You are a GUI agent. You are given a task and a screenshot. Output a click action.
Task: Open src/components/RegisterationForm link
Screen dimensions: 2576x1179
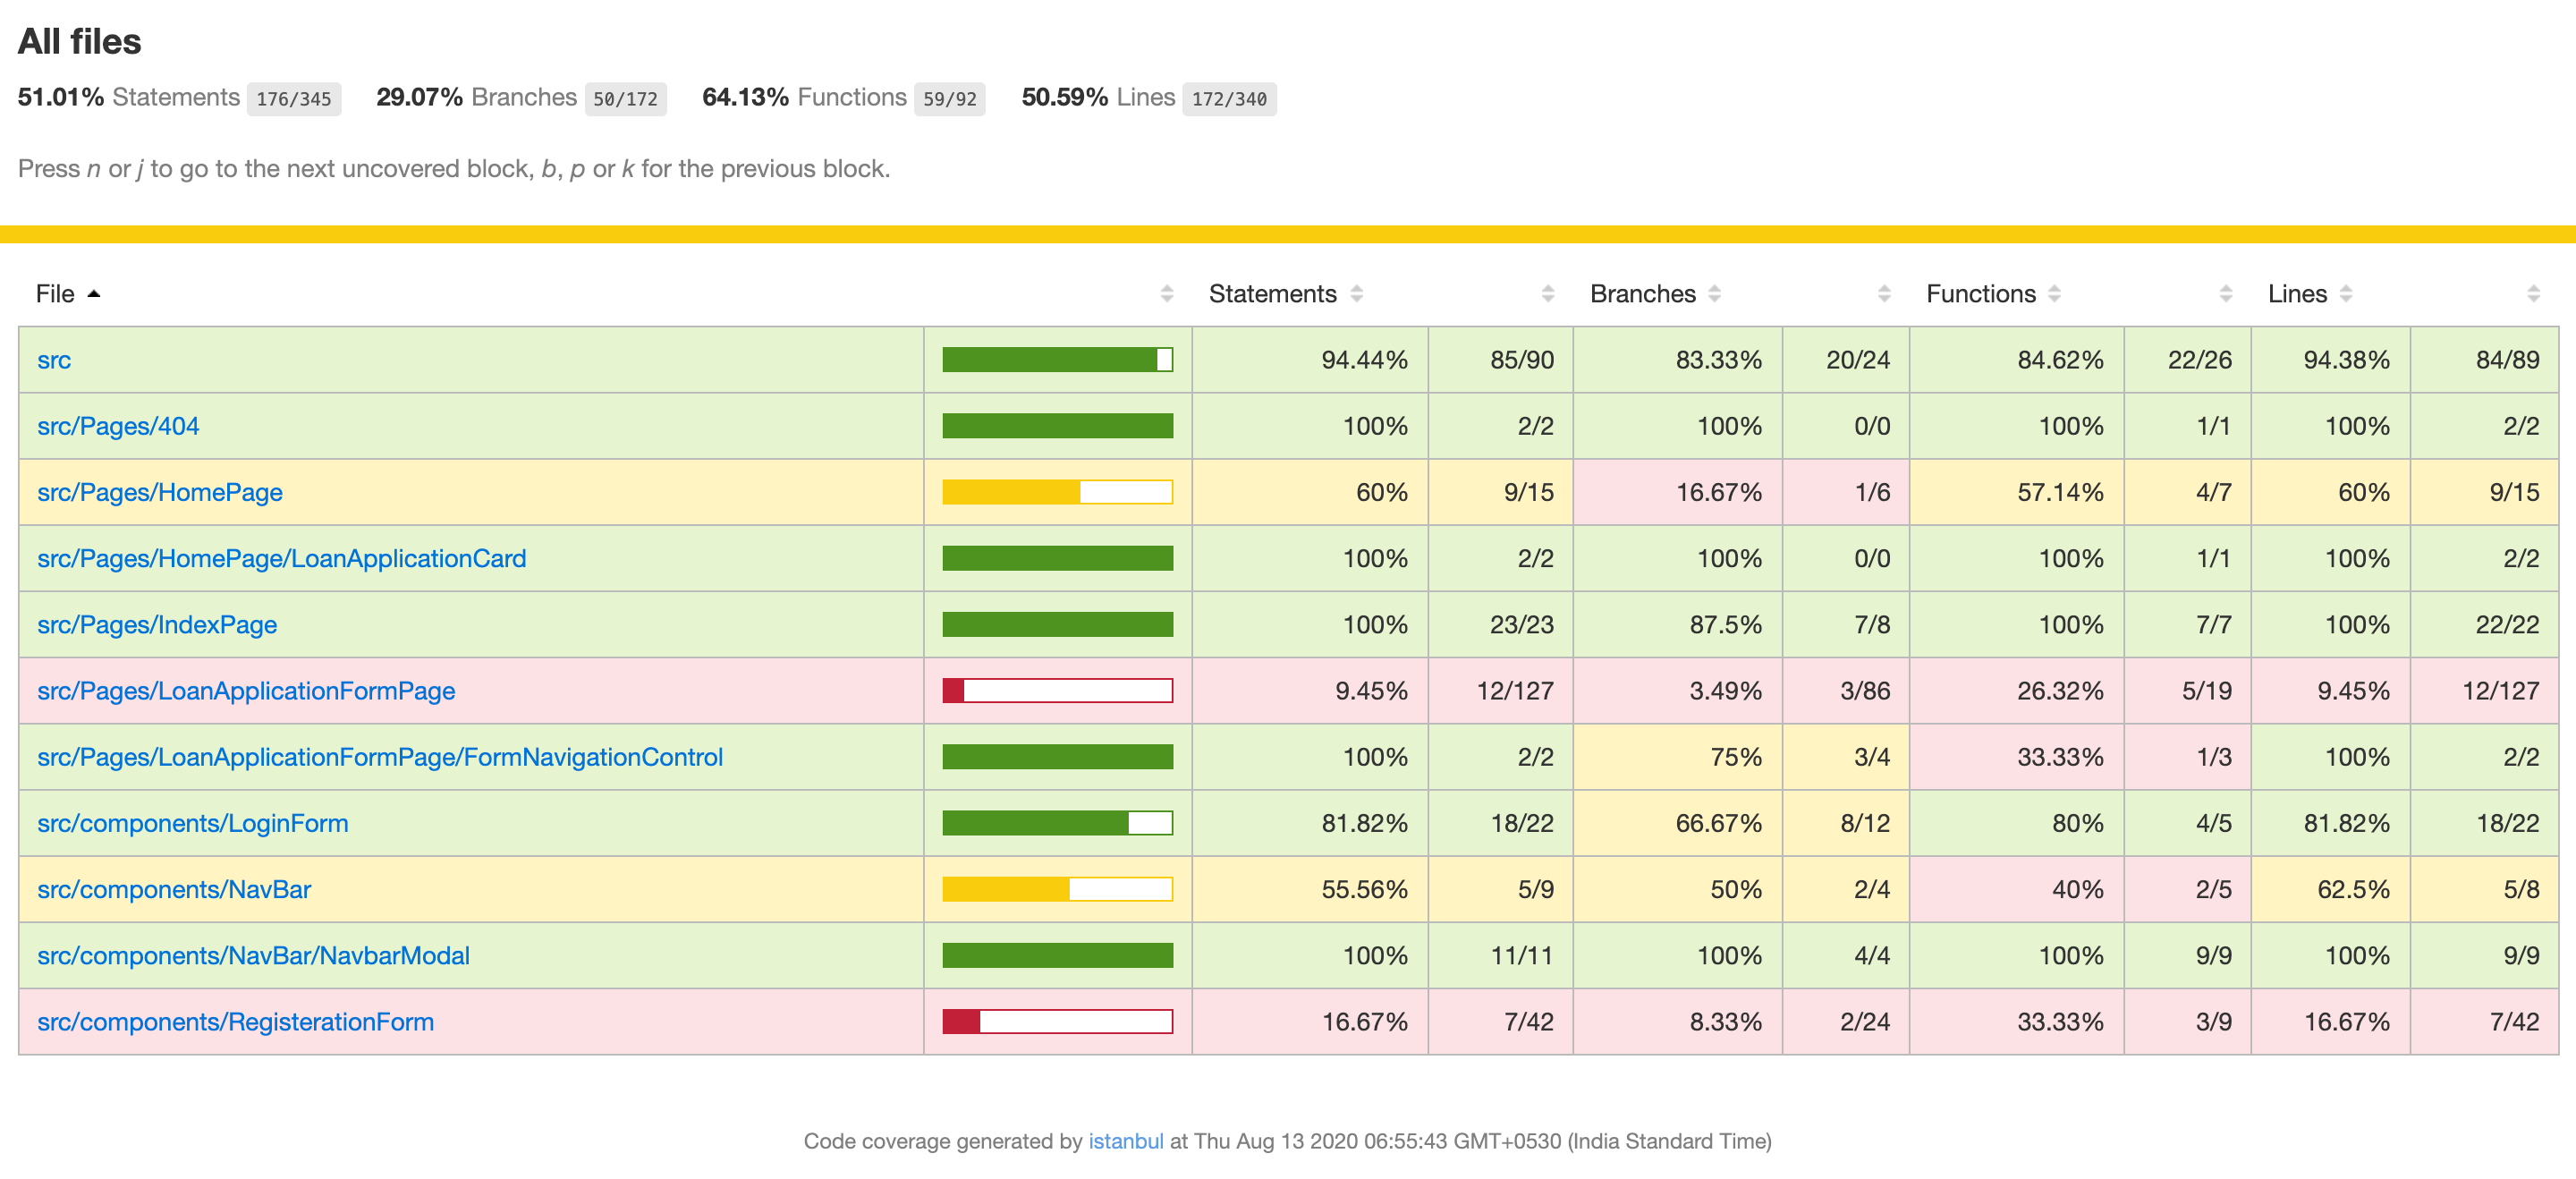(235, 1022)
